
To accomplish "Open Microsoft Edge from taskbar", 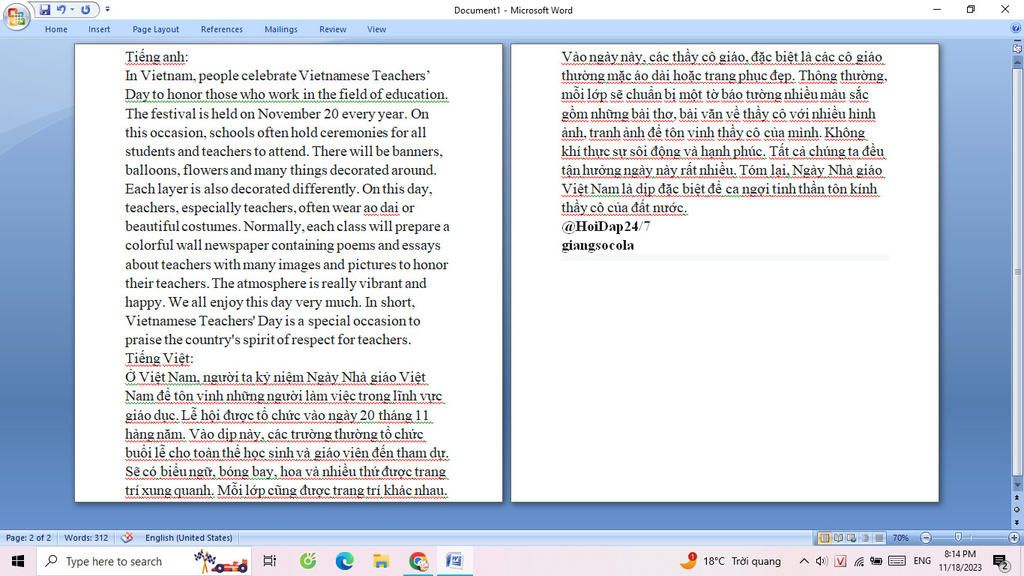I will tap(344, 561).
